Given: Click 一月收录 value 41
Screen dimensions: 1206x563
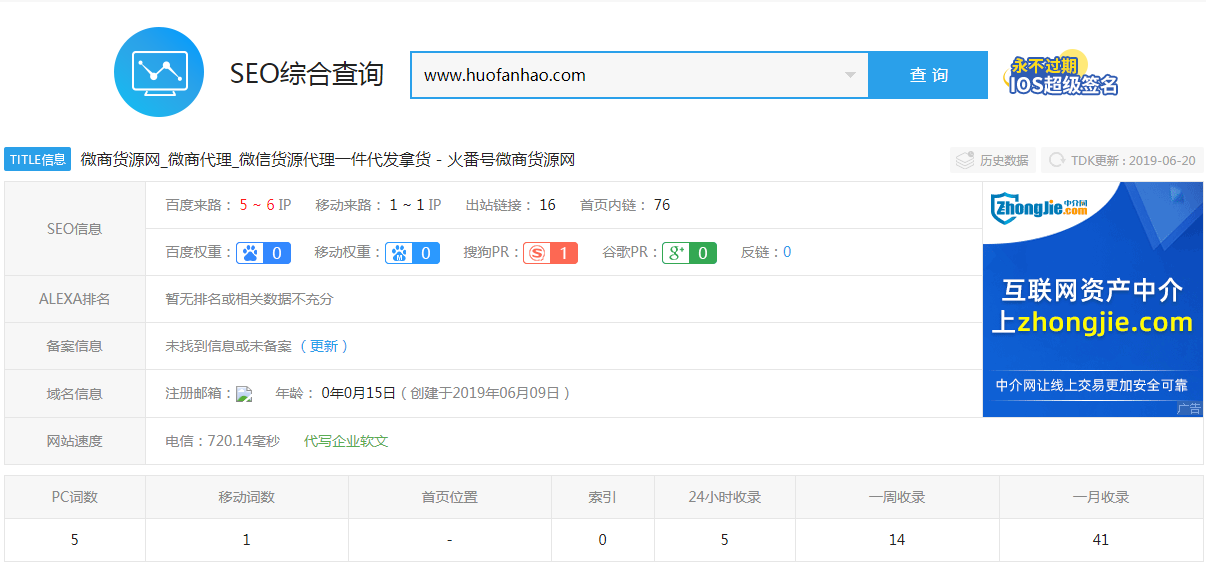Looking at the screenshot, I should coord(1101,540).
